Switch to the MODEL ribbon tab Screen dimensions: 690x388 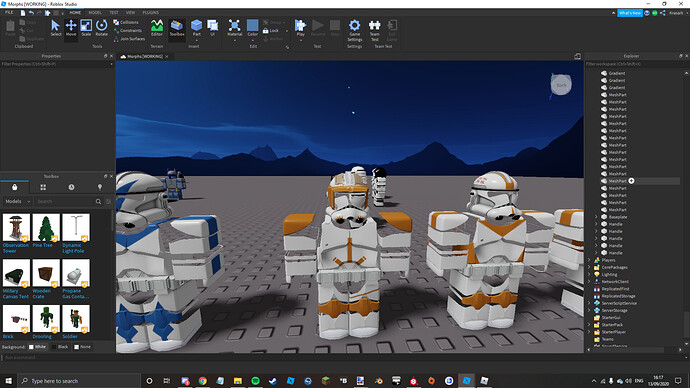point(95,13)
